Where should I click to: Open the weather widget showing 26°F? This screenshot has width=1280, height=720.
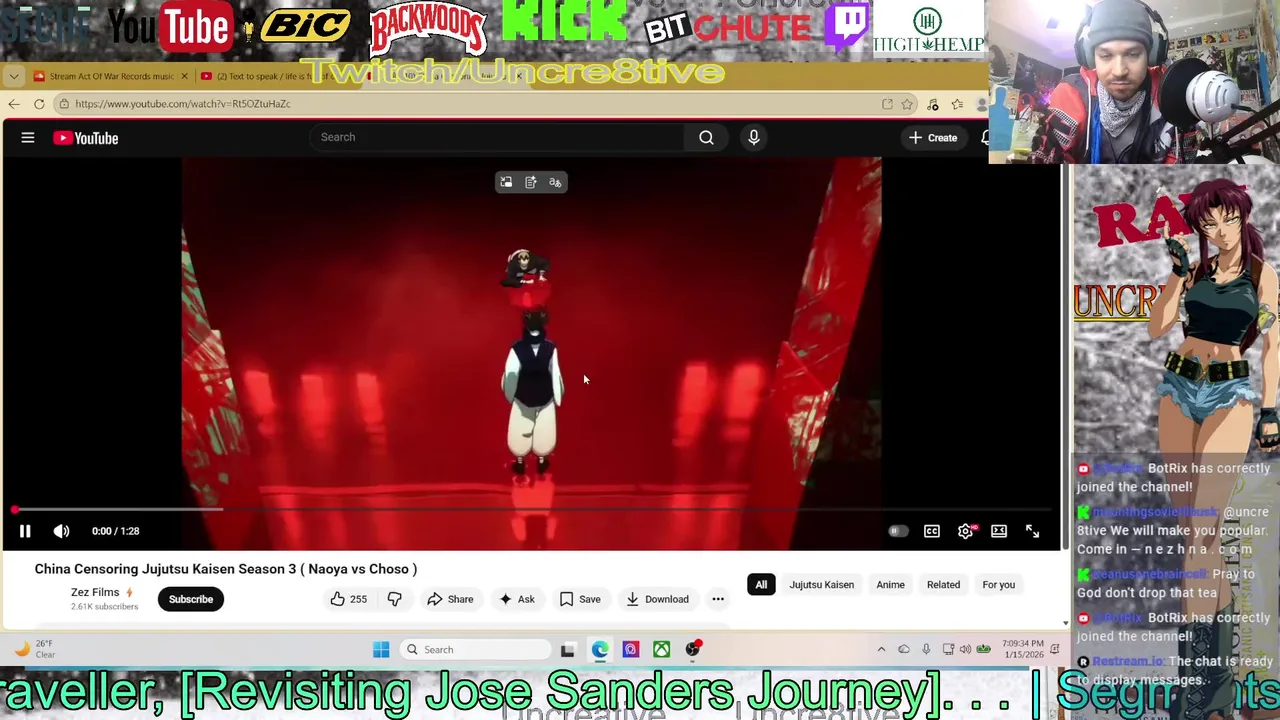[36, 650]
